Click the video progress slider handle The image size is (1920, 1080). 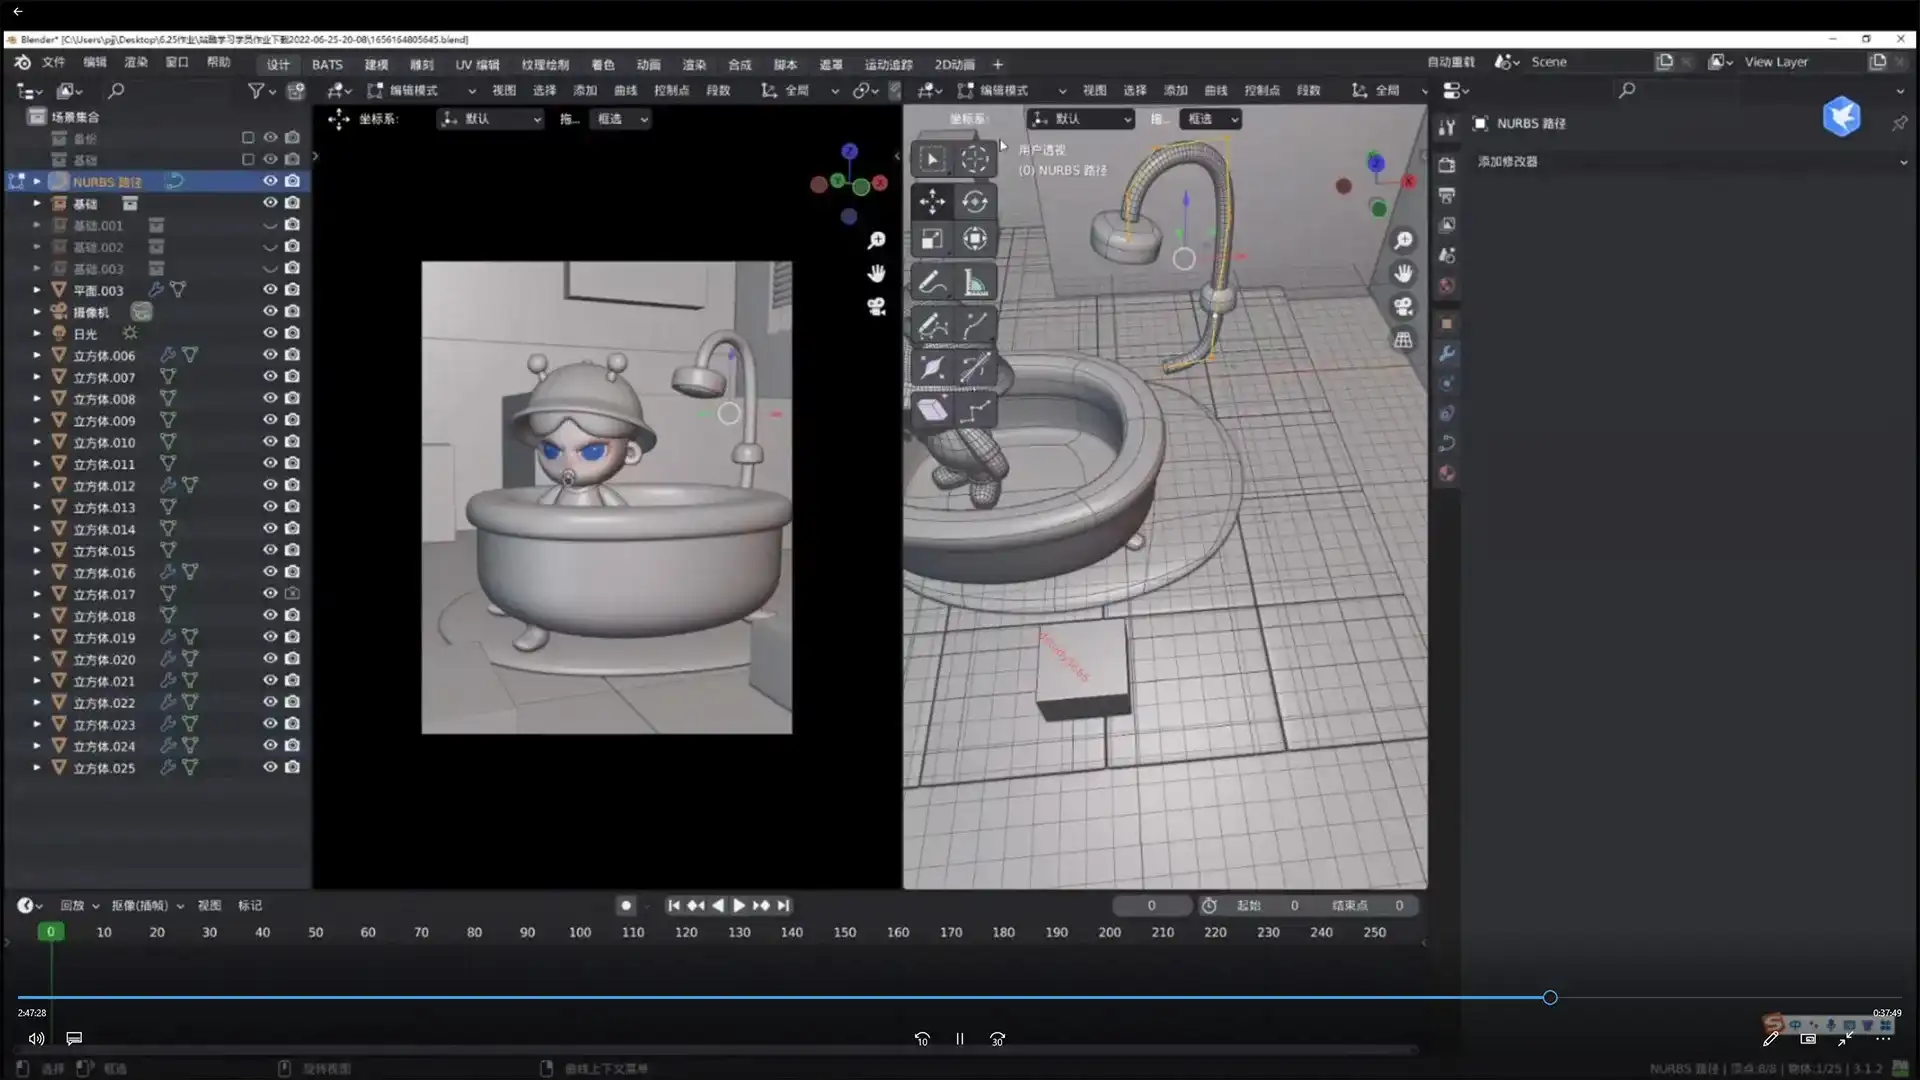pyautogui.click(x=1549, y=997)
